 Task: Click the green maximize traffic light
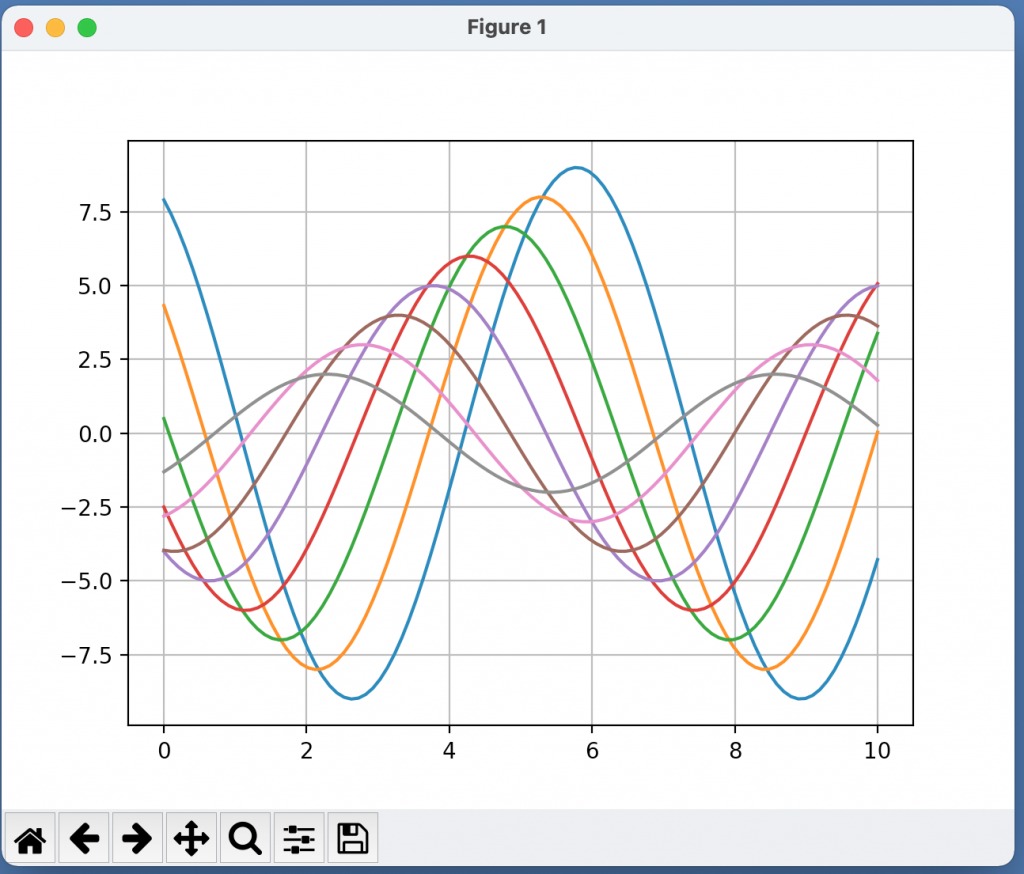tap(87, 27)
